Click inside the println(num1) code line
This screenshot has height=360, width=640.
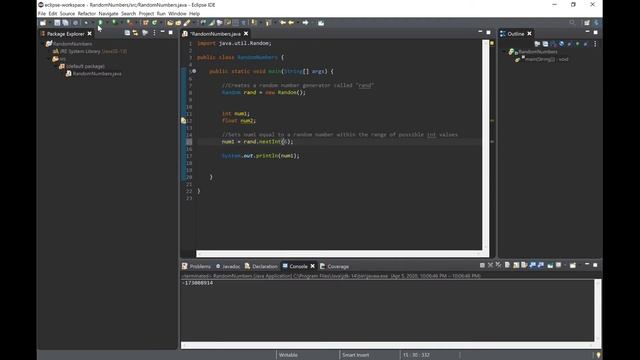pyautogui.click(x=260, y=156)
